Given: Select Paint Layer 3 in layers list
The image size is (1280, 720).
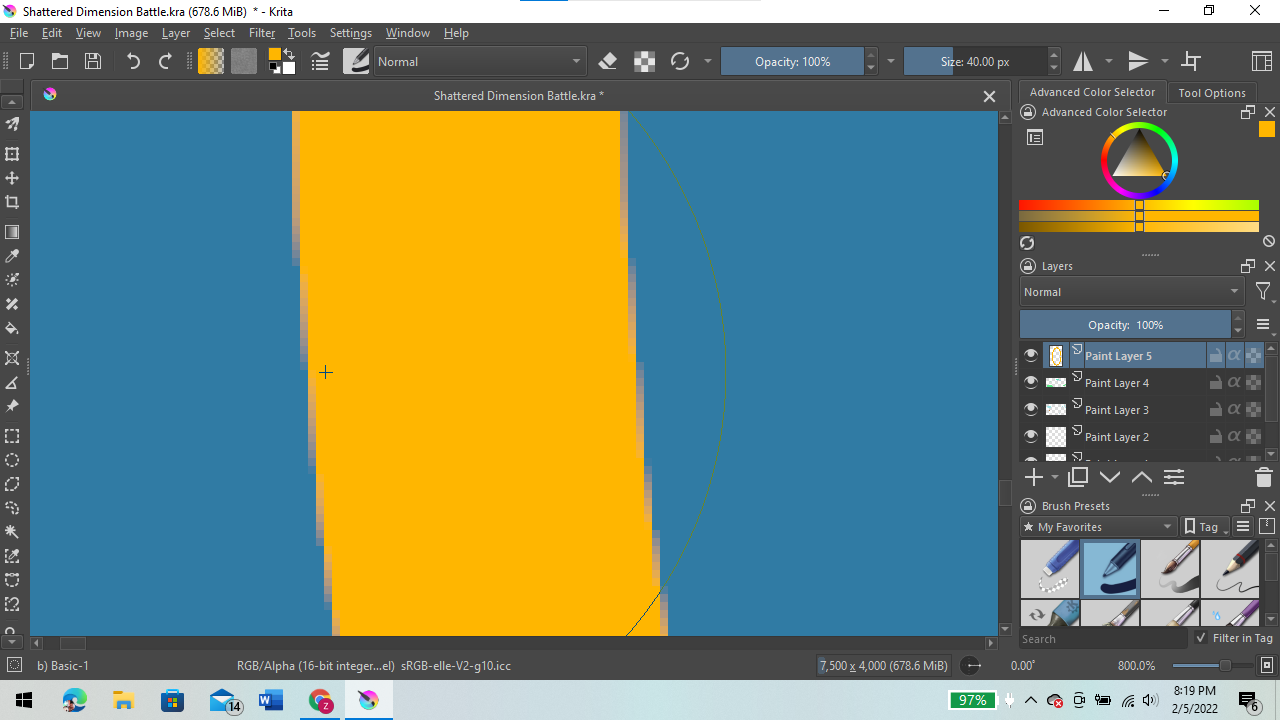Looking at the screenshot, I should point(1116,409).
